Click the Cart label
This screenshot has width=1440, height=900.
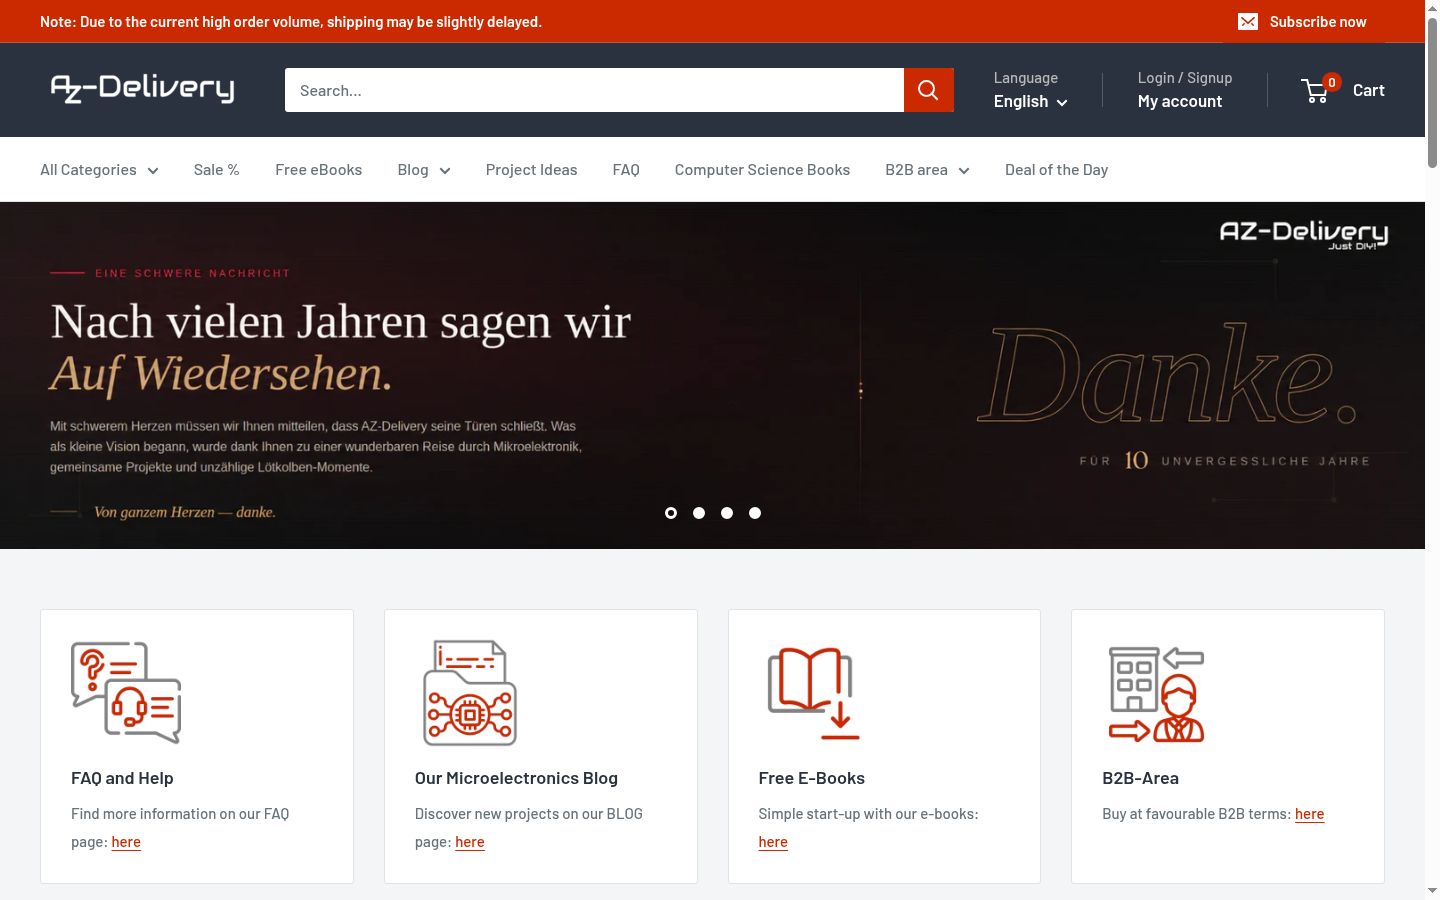coord(1369,90)
